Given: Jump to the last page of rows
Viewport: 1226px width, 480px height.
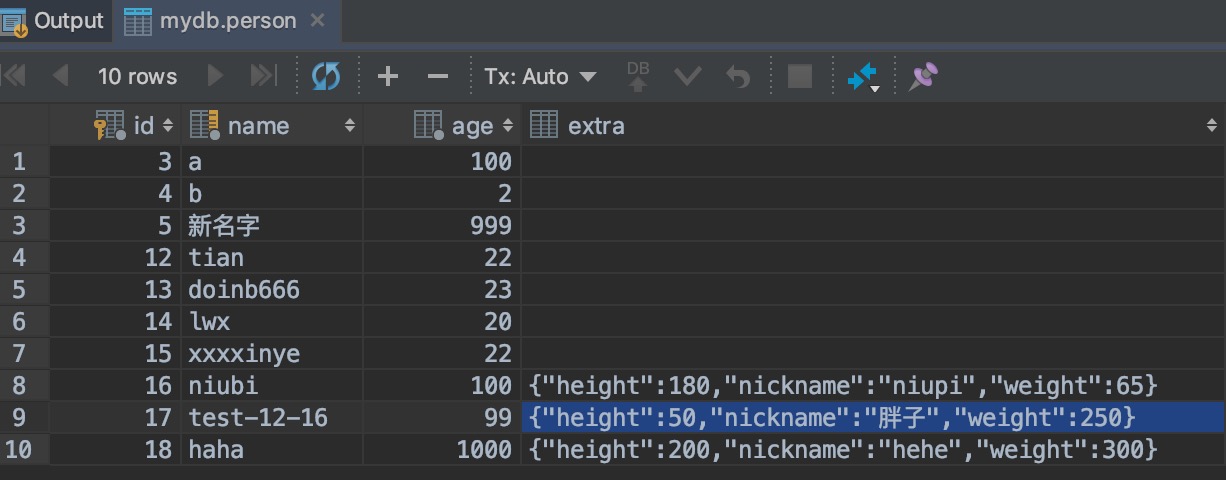Looking at the screenshot, I should pyautogui.click(x=263, y=76).
